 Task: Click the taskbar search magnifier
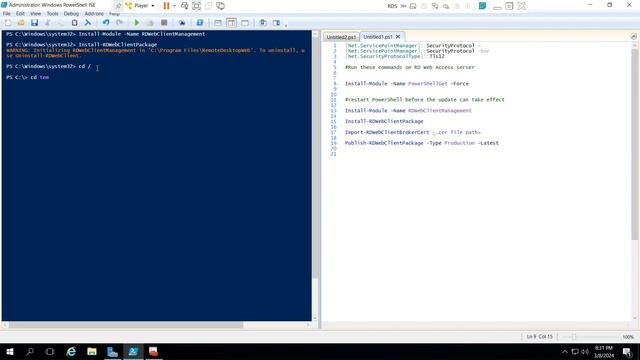(30, 351)
